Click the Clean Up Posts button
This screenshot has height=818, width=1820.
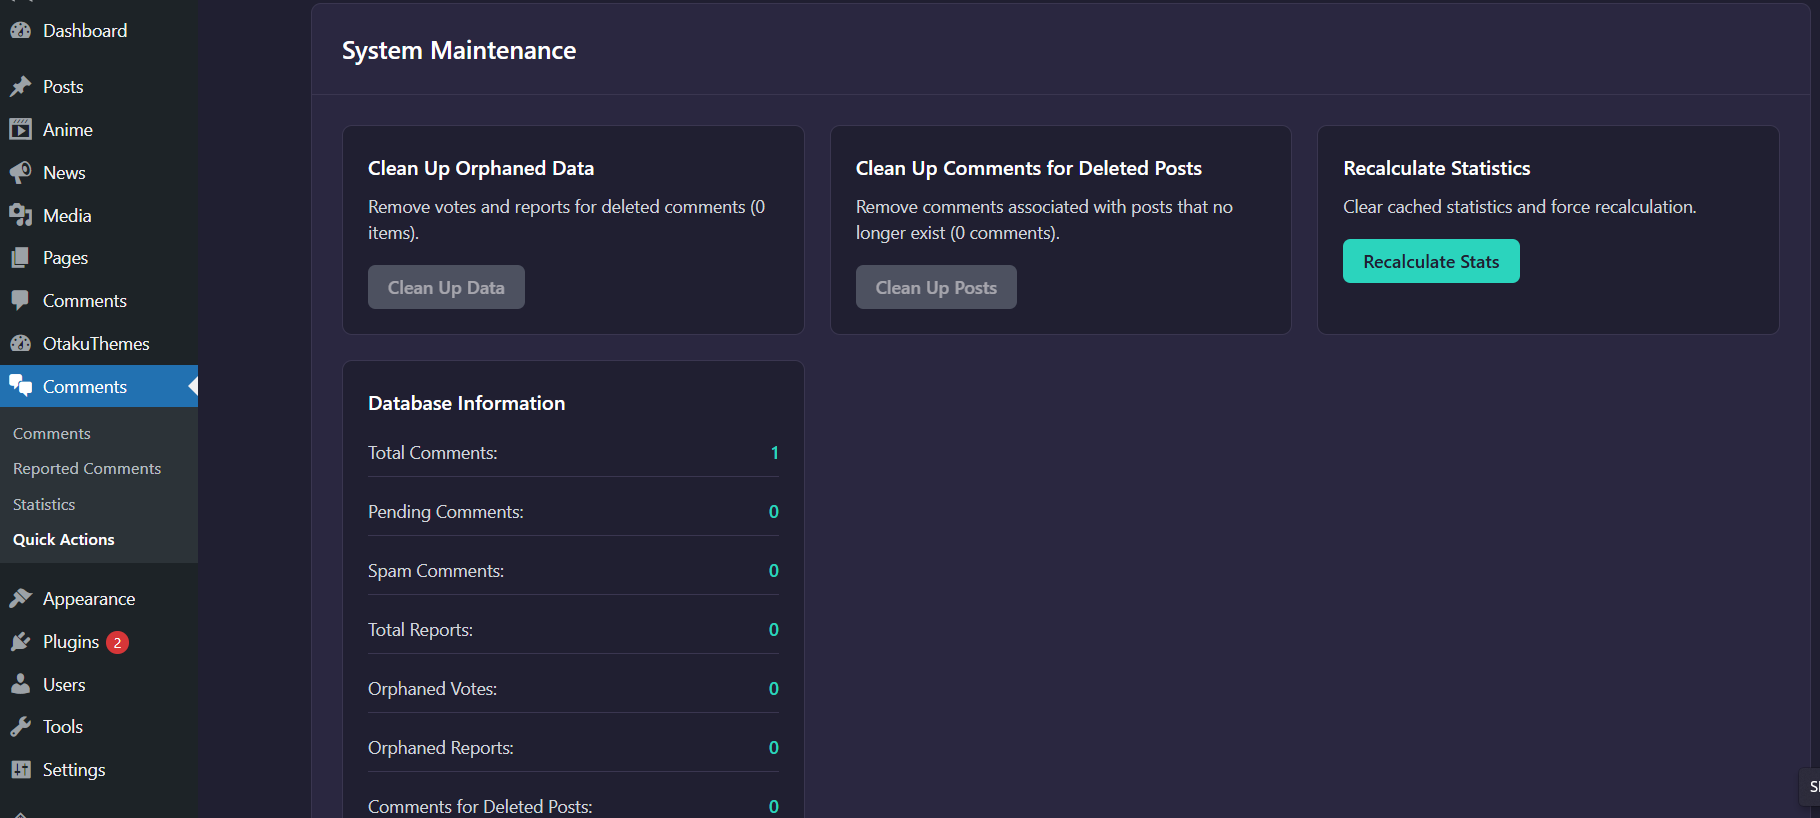[x=936, y=287]
